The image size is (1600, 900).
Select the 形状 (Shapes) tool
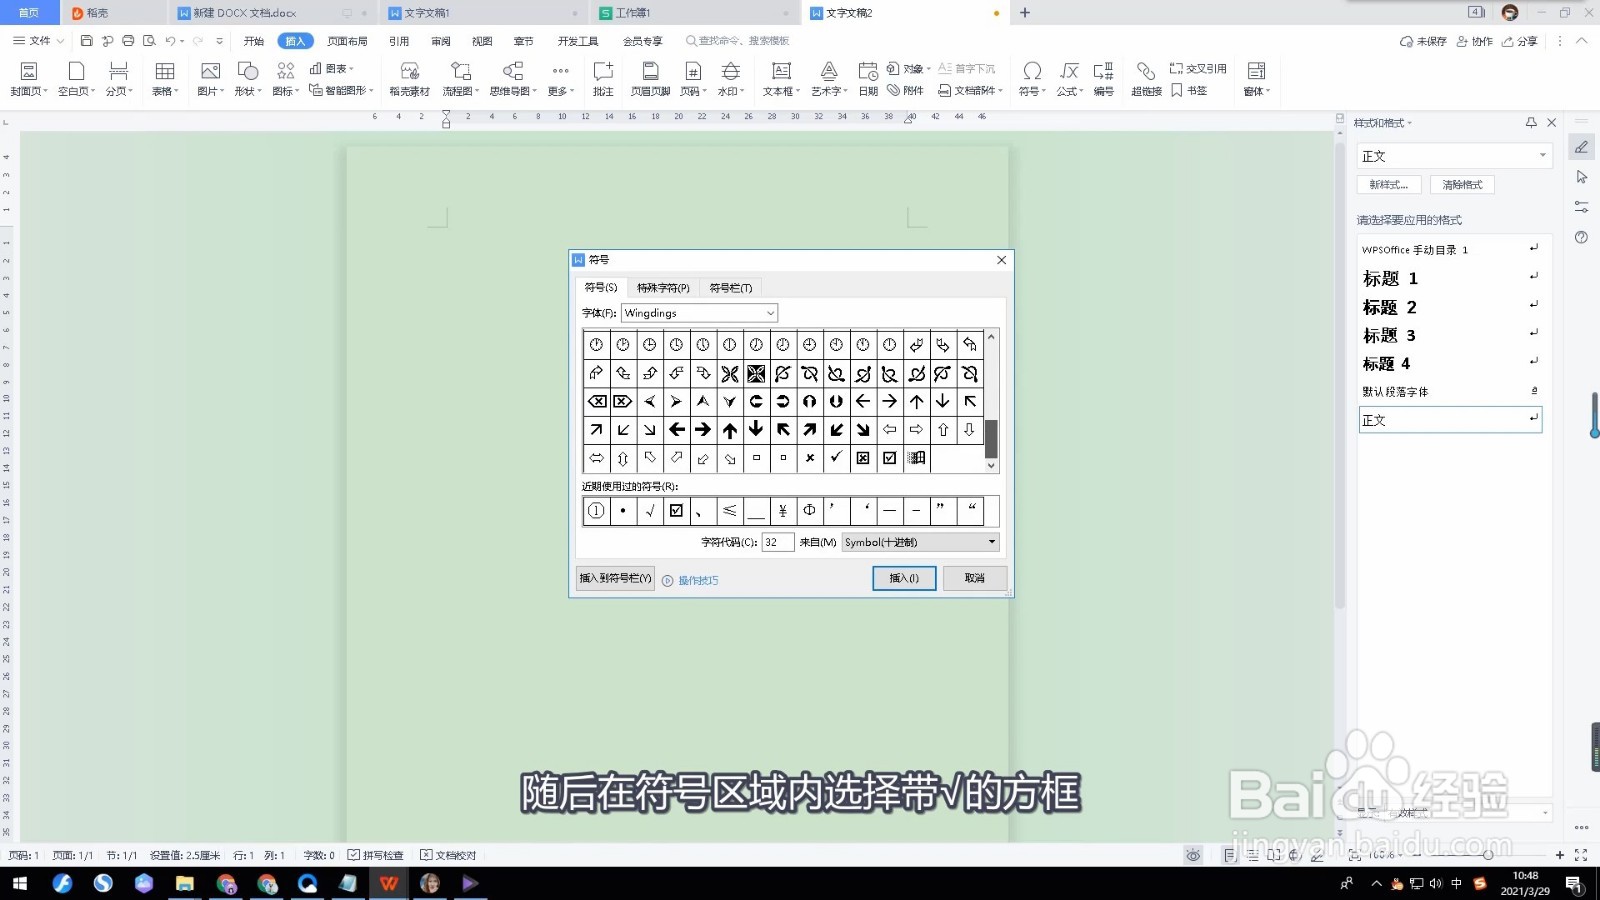(x=246, y=77)
